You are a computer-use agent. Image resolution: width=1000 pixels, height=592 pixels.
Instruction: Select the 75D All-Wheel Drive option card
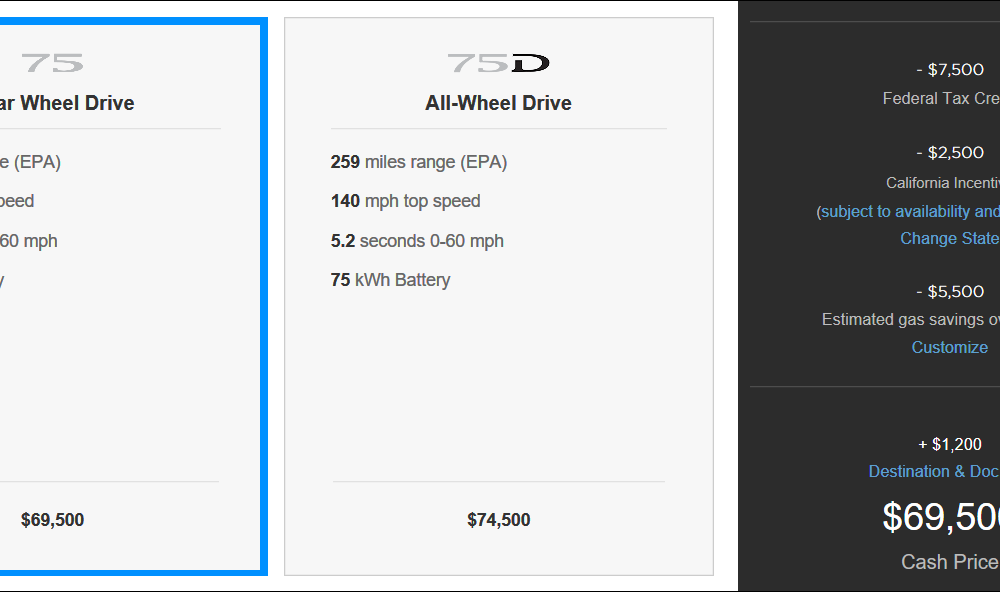tap(499, 297)
